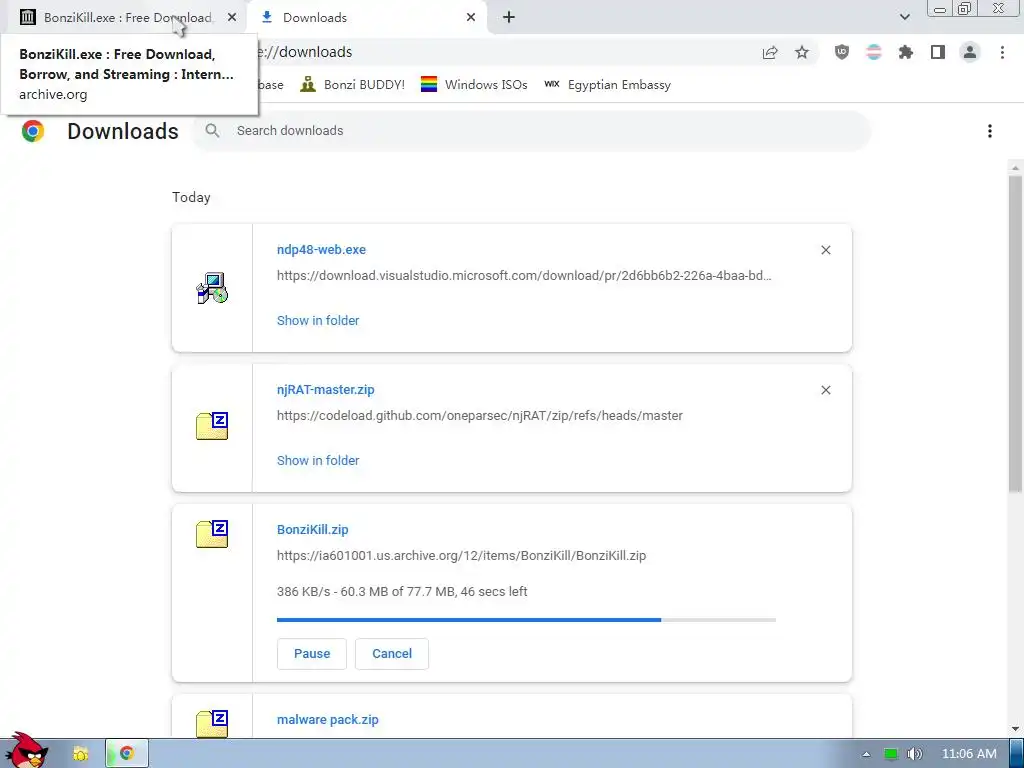The image size is (1024, 768).
Task: Click the Search downloads field
Action: [x=532, y=131]
